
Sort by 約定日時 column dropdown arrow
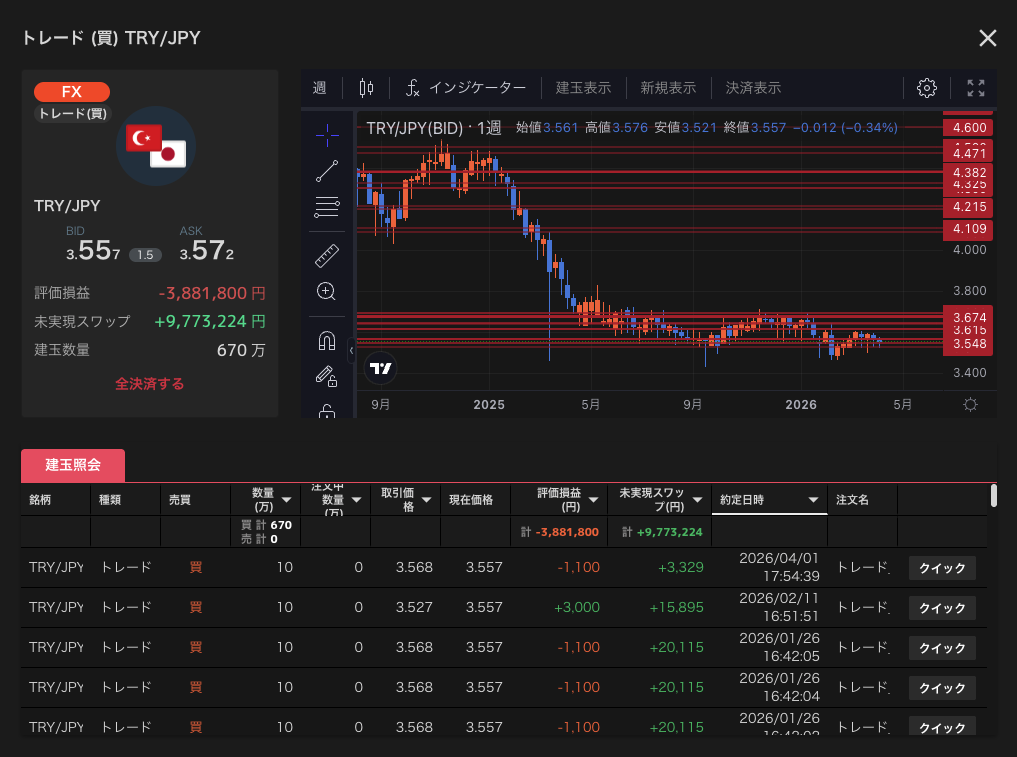(813, 500)
